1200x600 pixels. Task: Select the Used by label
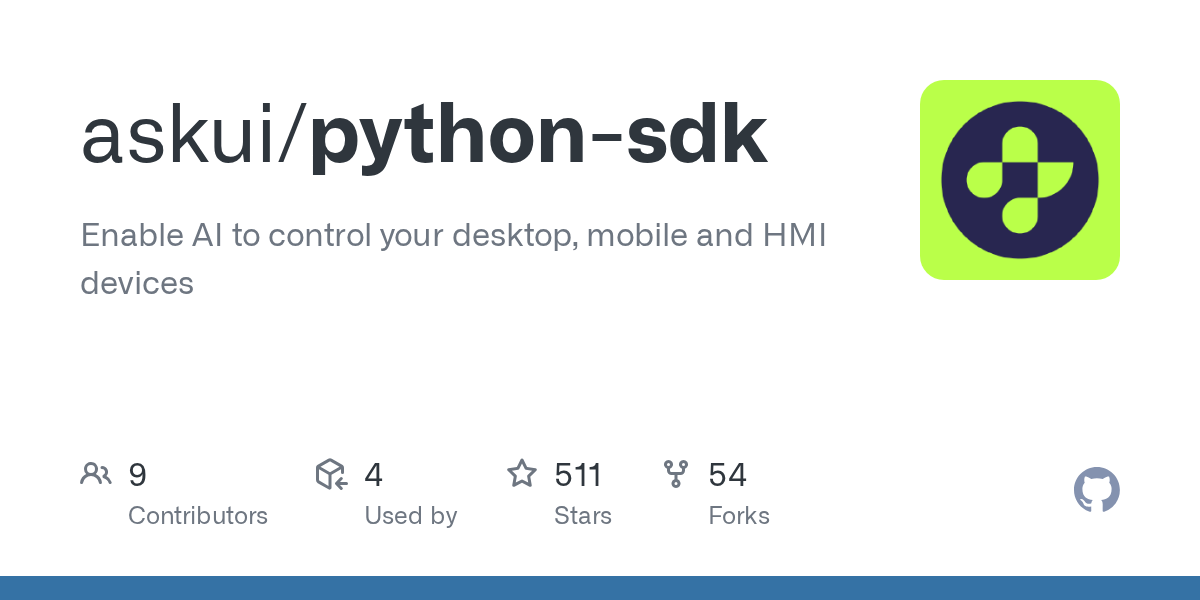pos(410,516)
